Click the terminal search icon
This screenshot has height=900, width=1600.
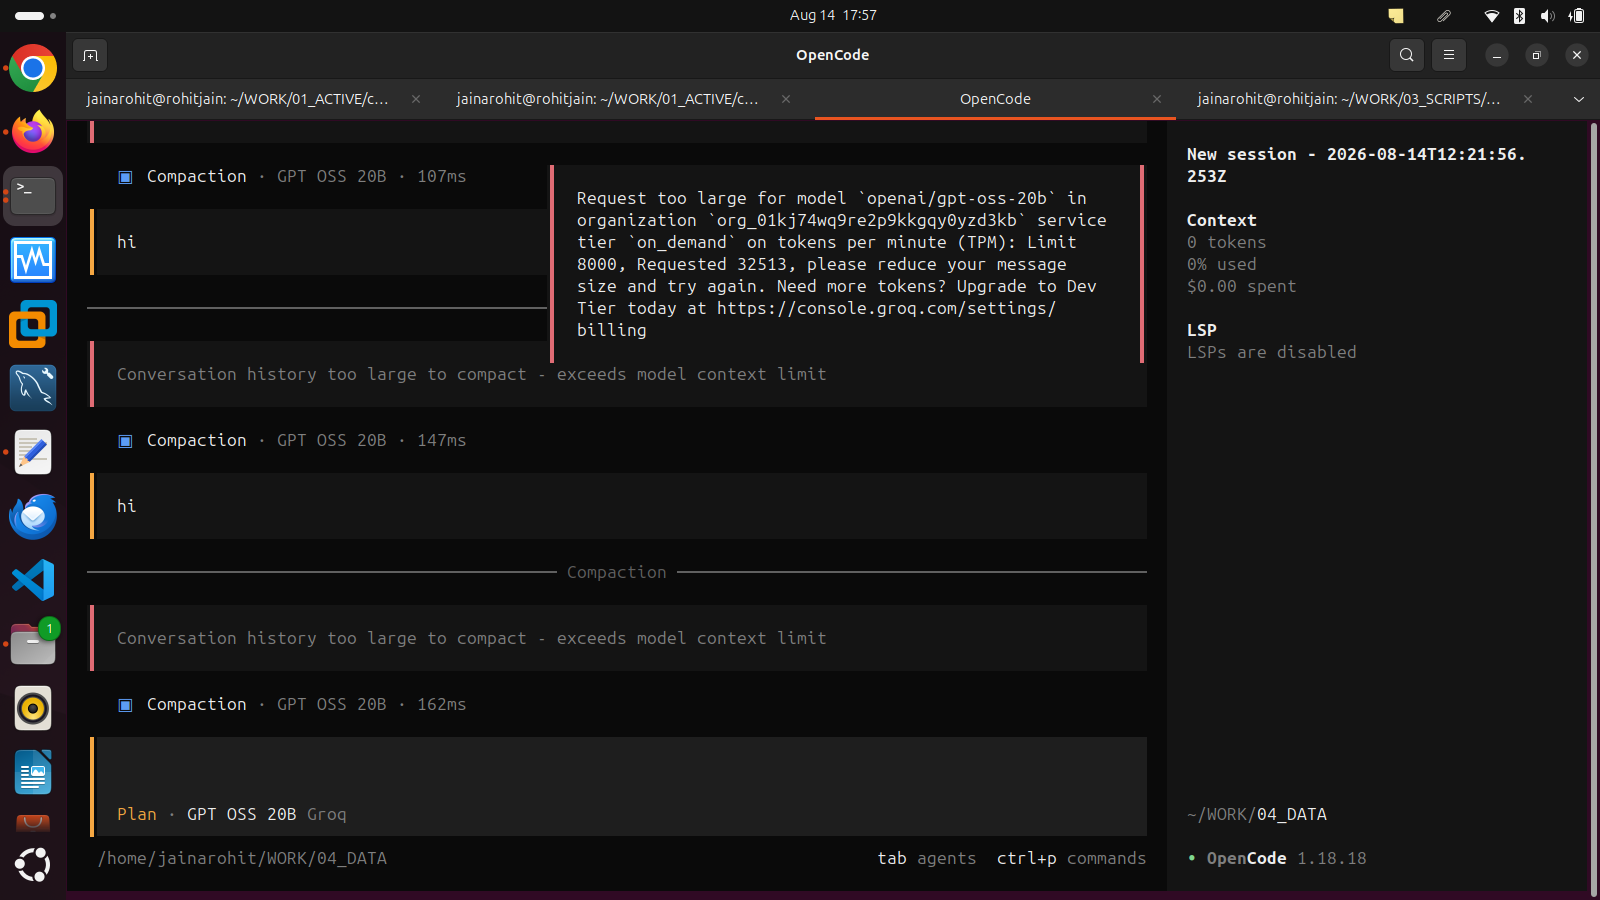[1407, 55]
